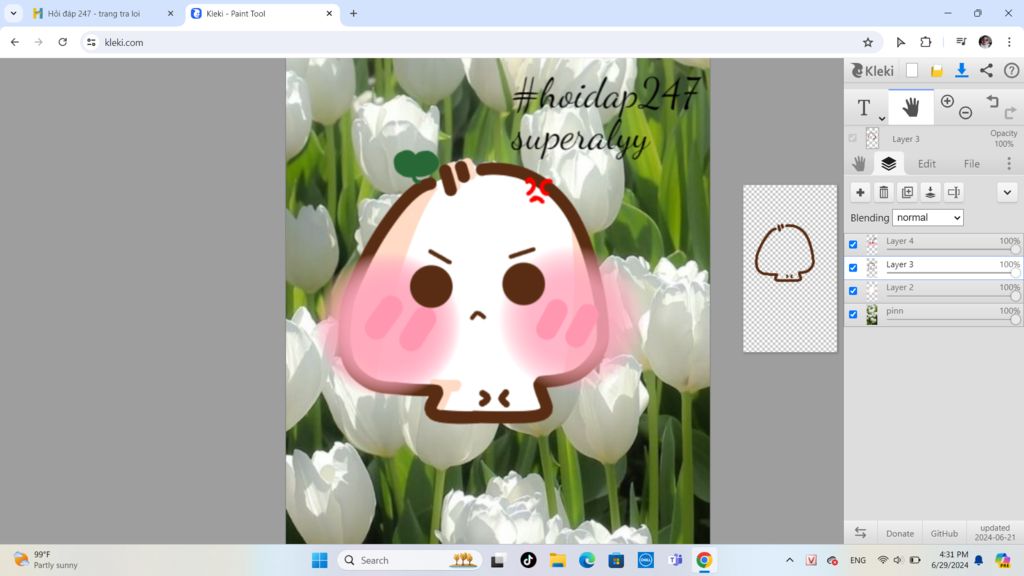Image resolution: width=1024 pixels, height=576 pixels.
Task: Open TikTok from the taskbar
Action: click(528, 560)
